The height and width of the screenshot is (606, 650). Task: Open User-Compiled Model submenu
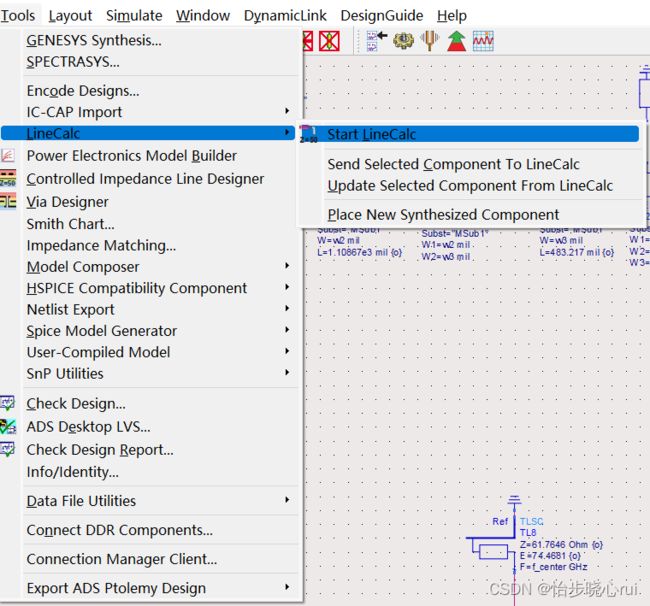[98, 352]
